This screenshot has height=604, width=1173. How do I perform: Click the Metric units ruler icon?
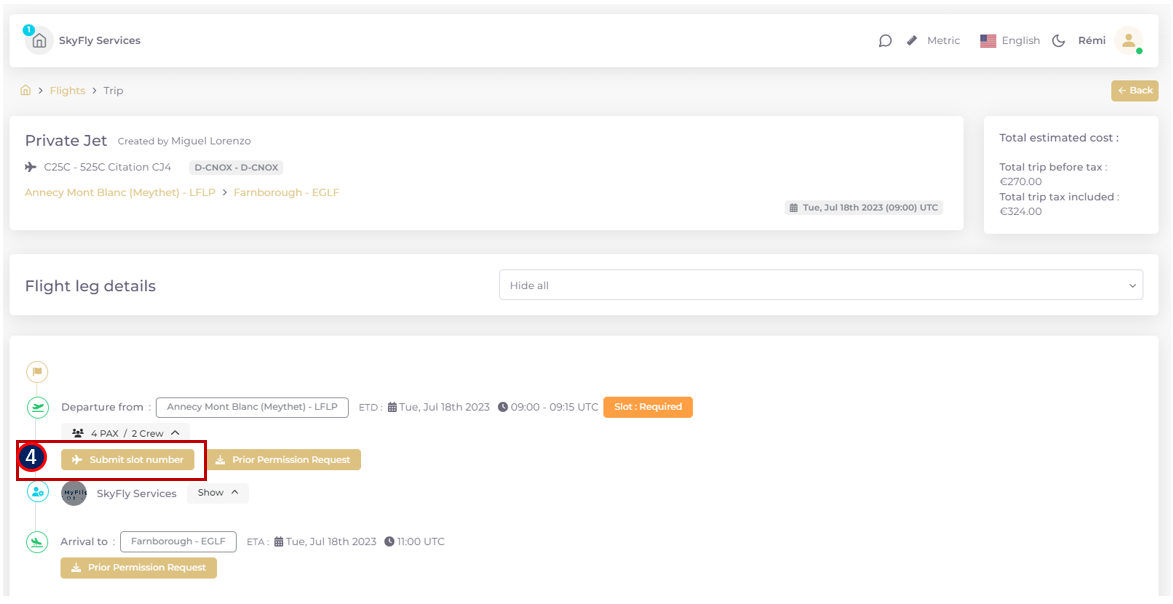click(912, 41)
